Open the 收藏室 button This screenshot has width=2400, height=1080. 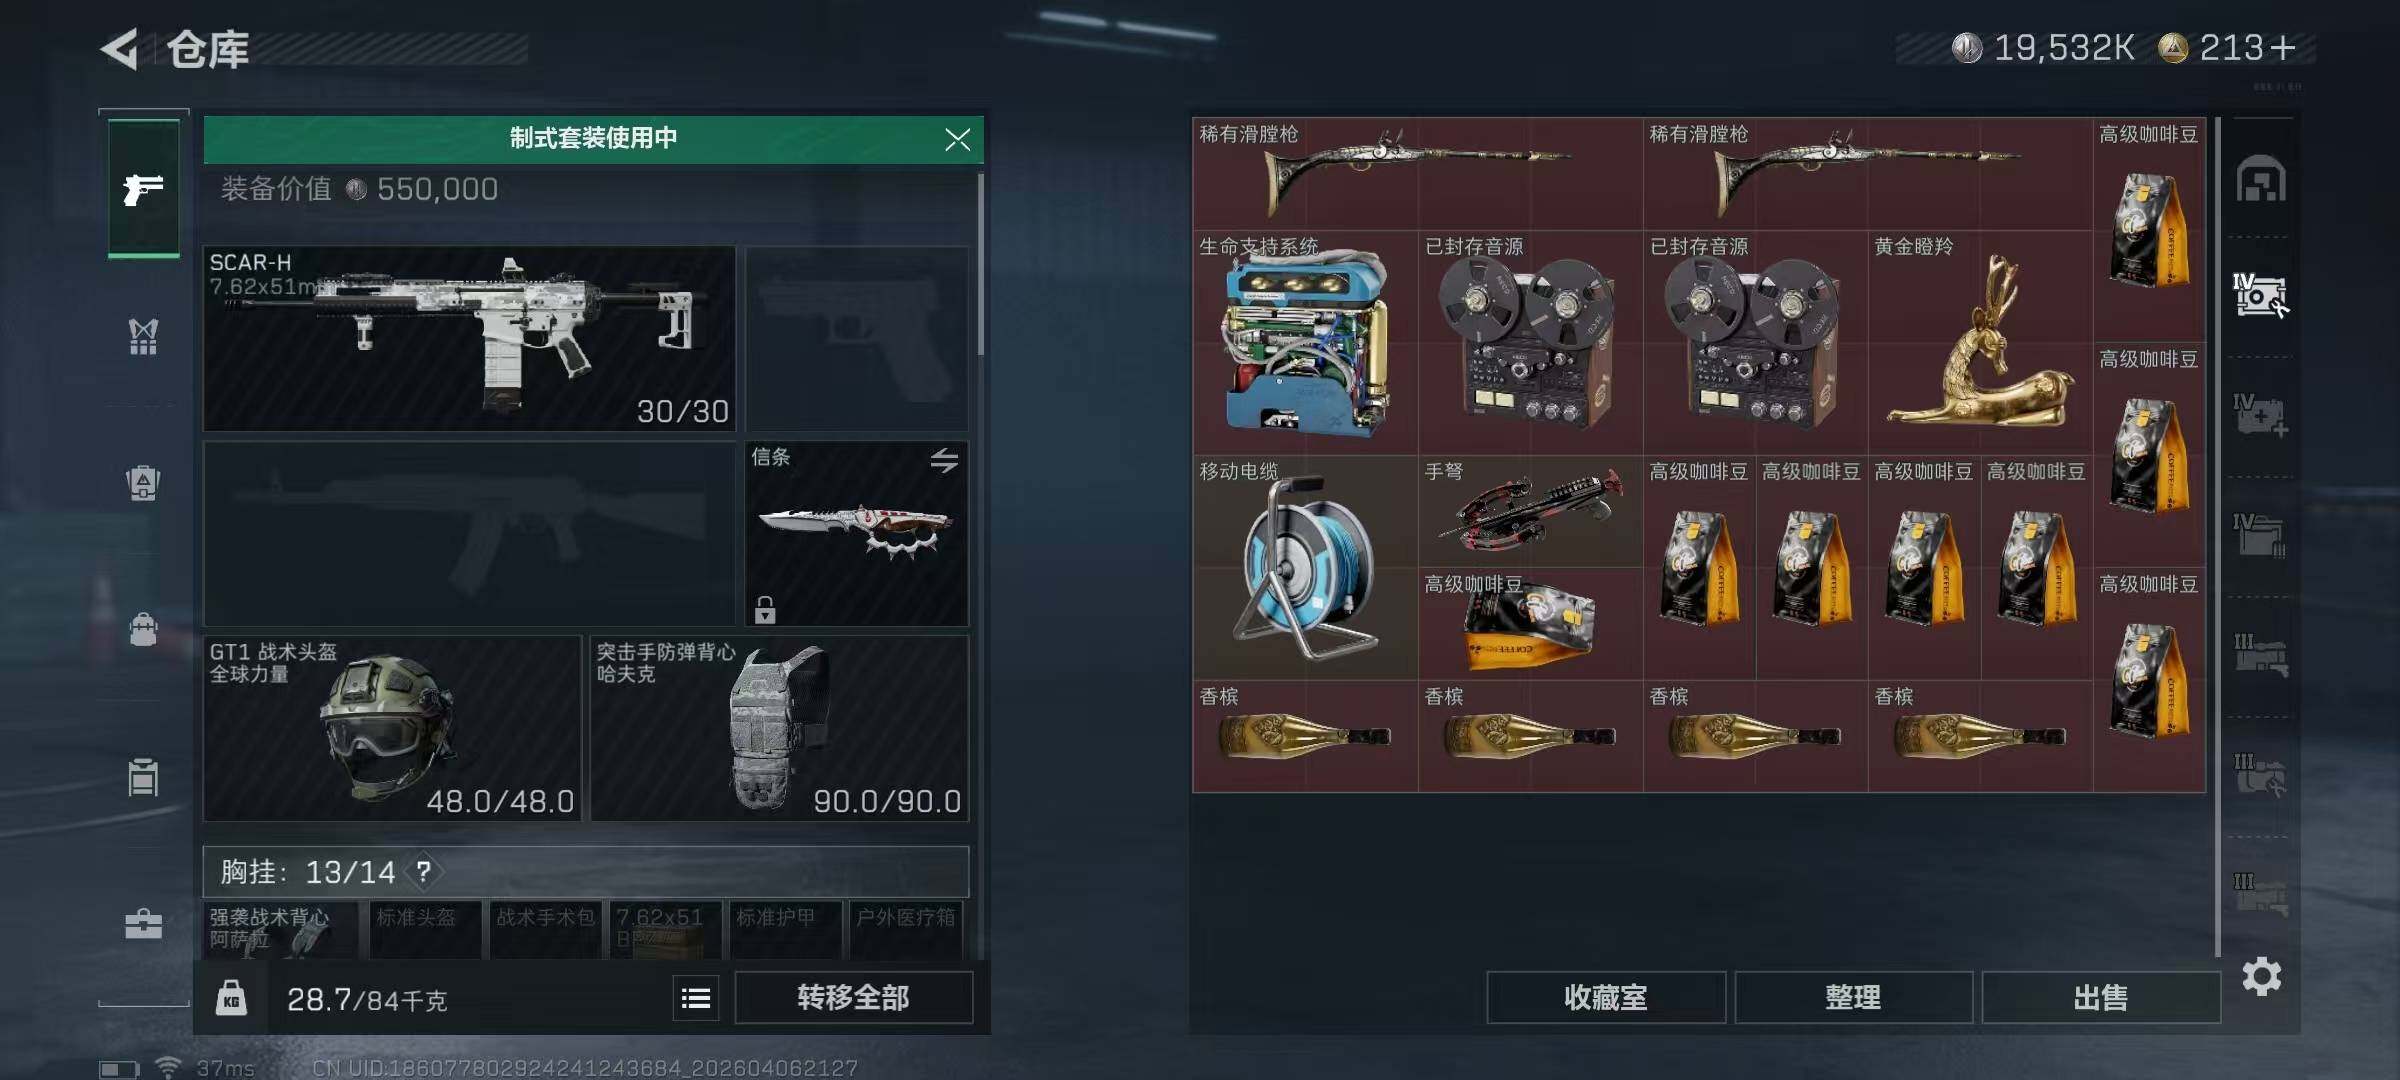click(1606, 997)
